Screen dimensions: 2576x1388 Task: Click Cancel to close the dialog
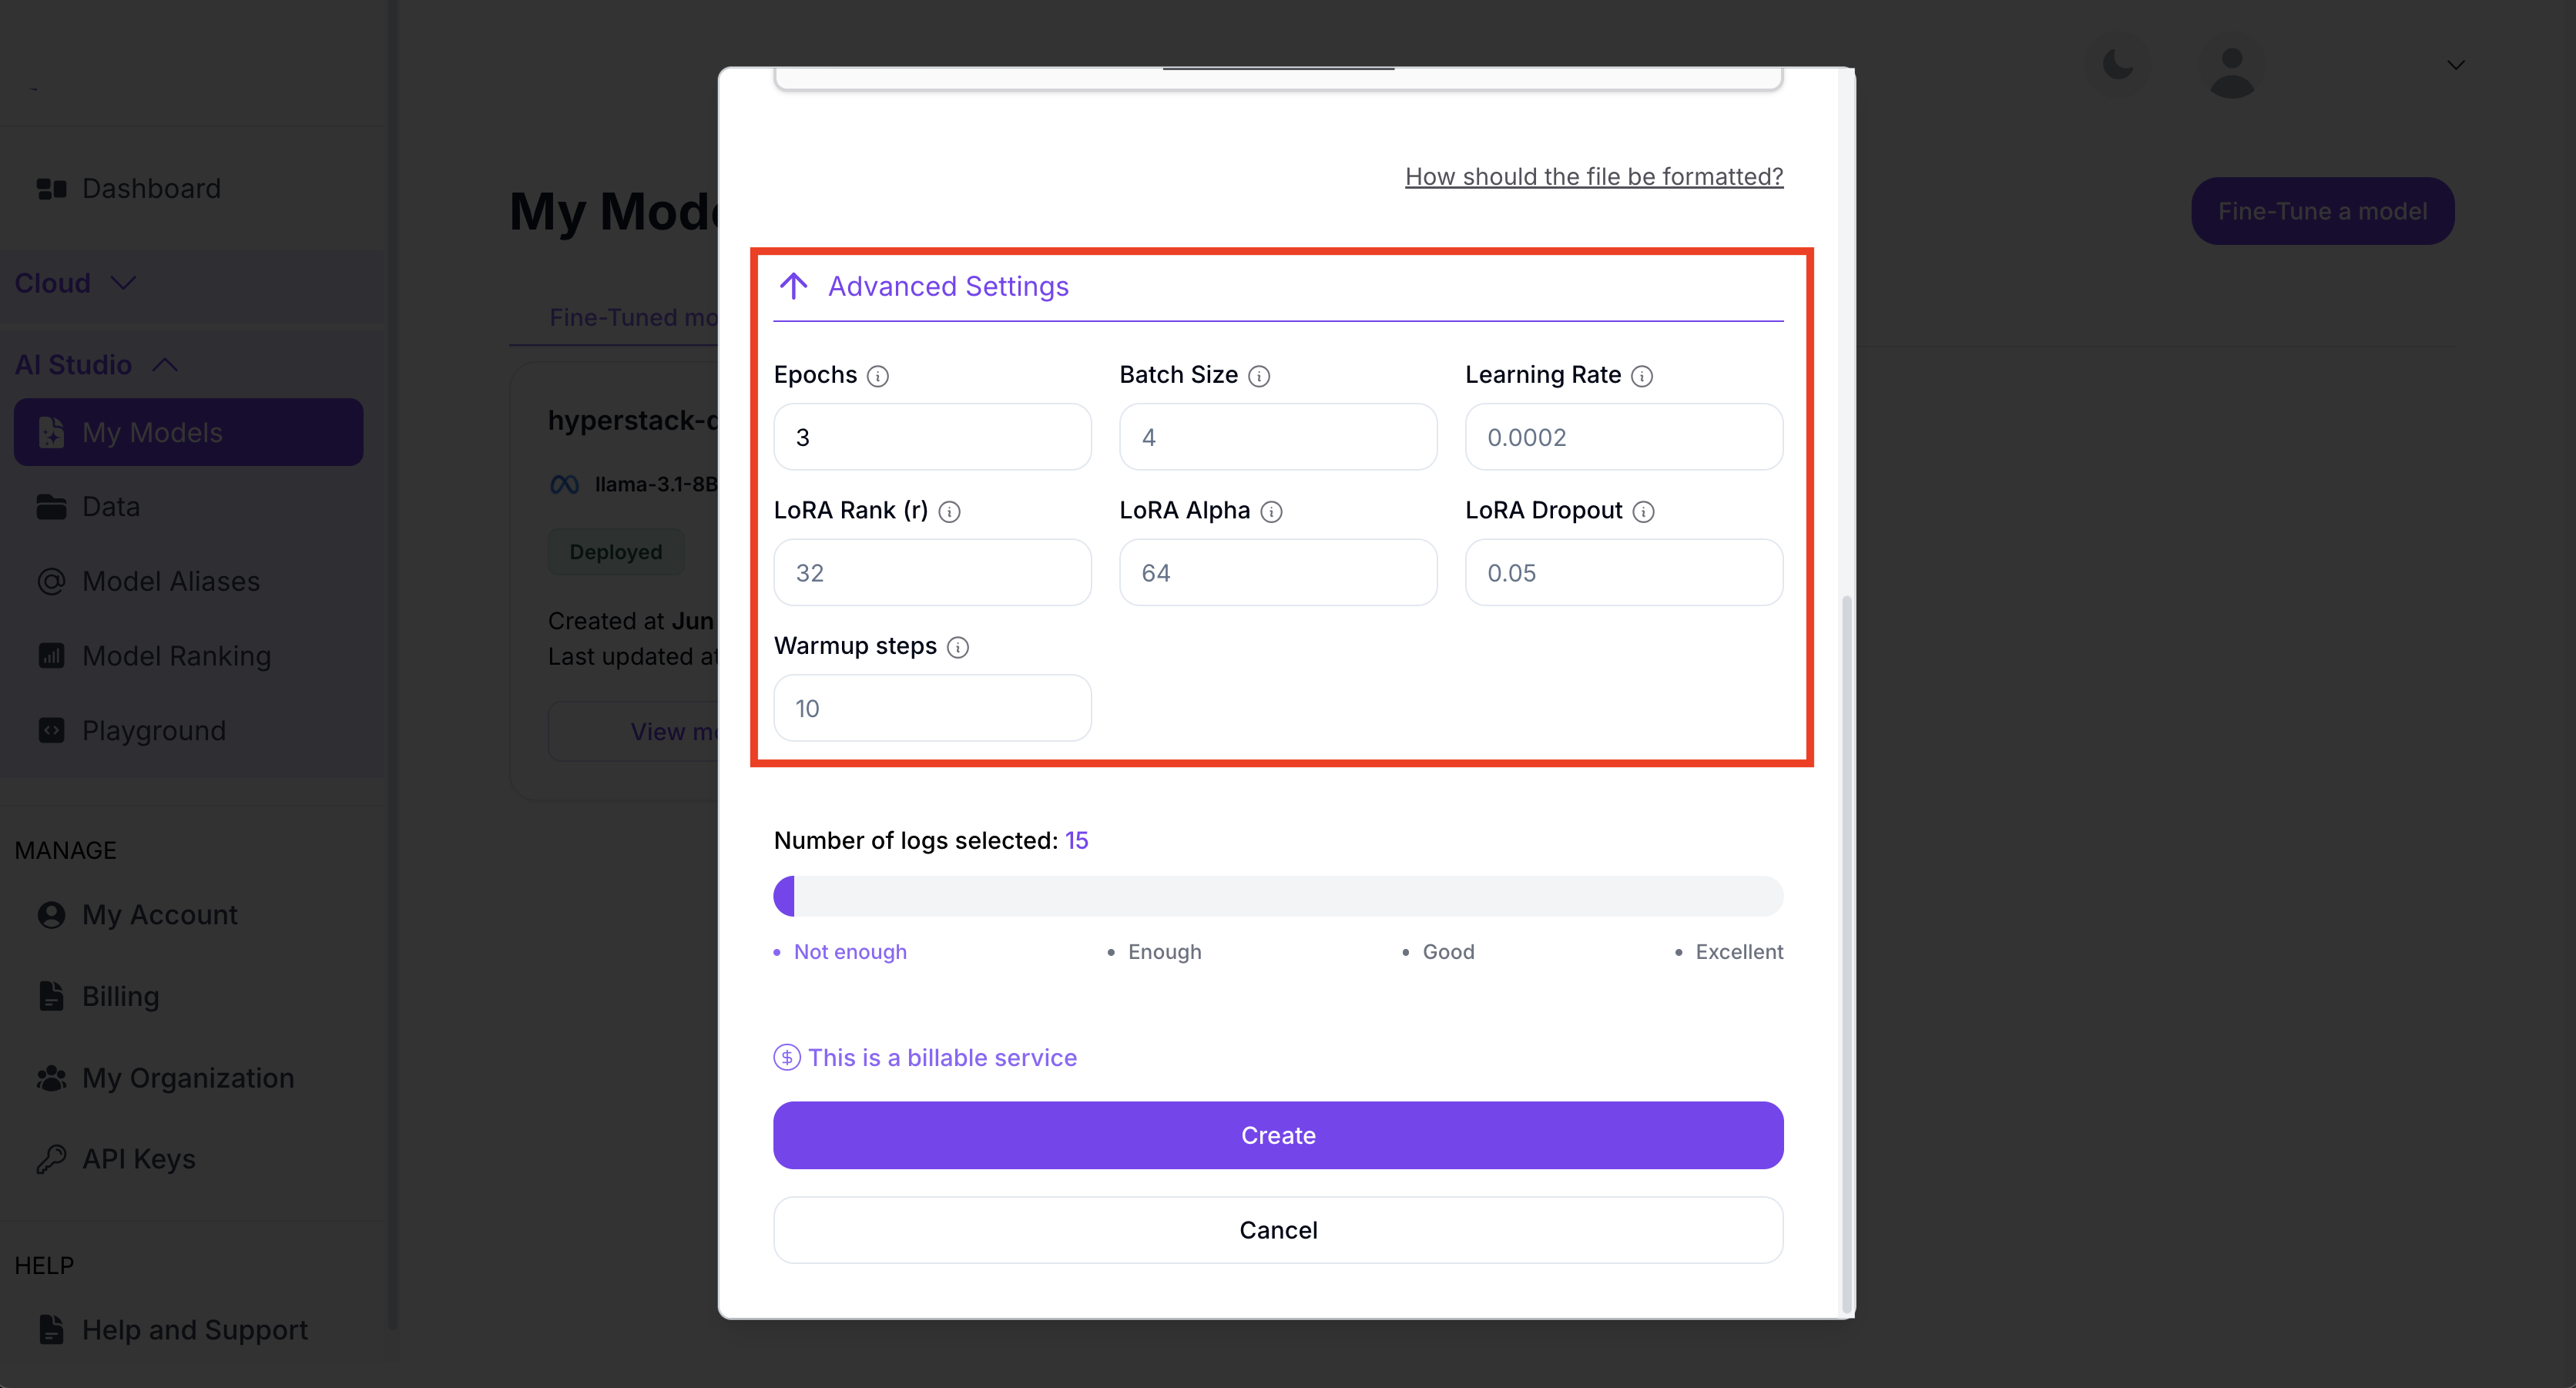1278,1230
